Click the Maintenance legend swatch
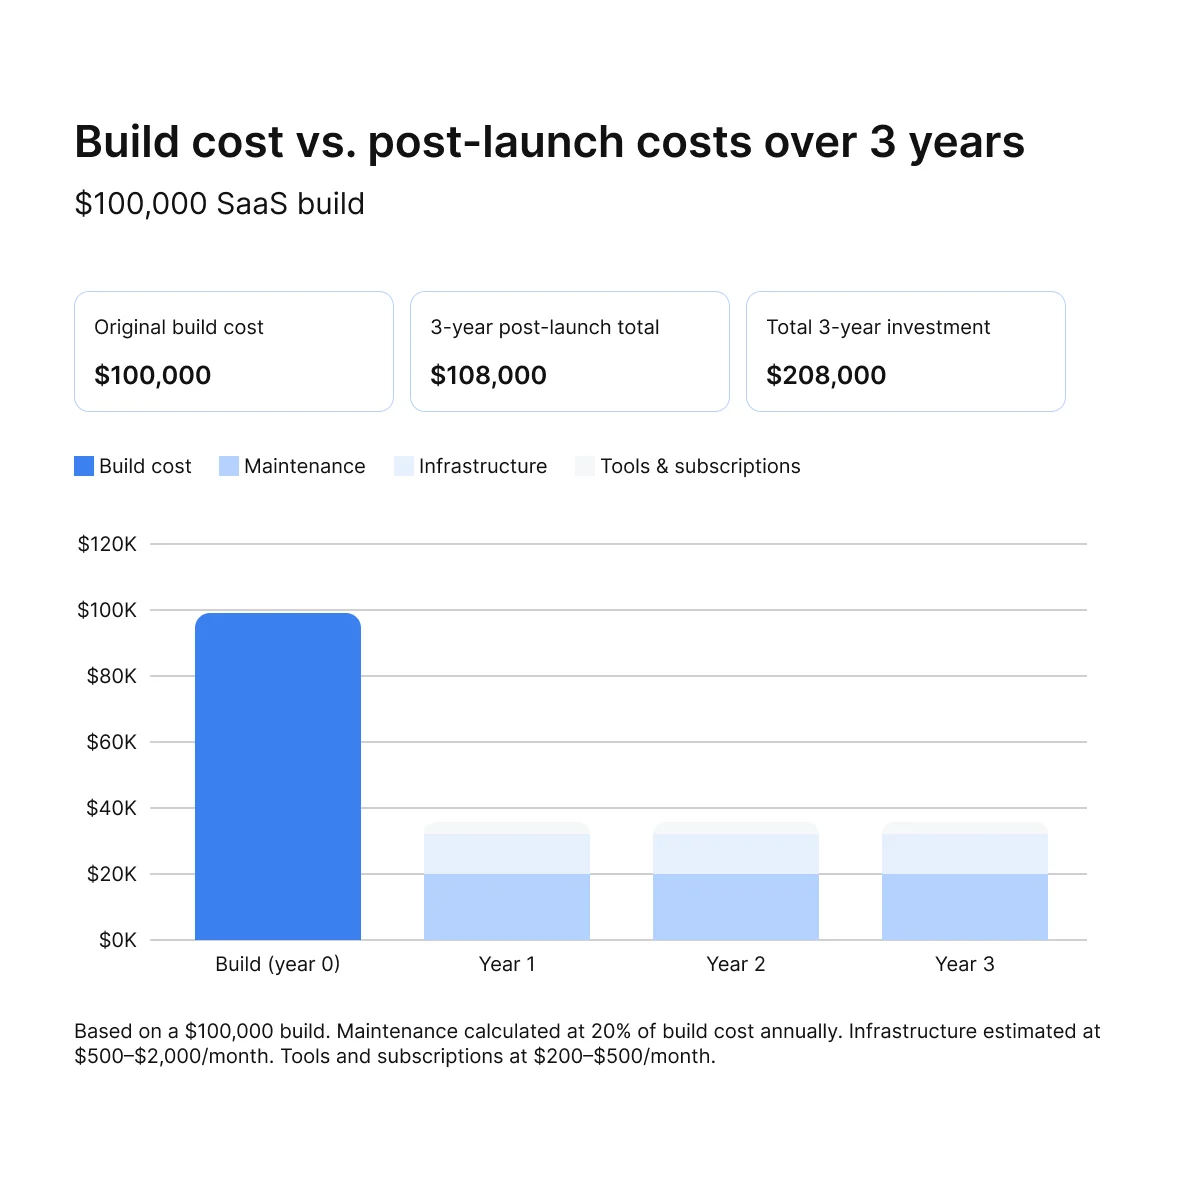The image size is (1200, 1185). pos(229,466)
